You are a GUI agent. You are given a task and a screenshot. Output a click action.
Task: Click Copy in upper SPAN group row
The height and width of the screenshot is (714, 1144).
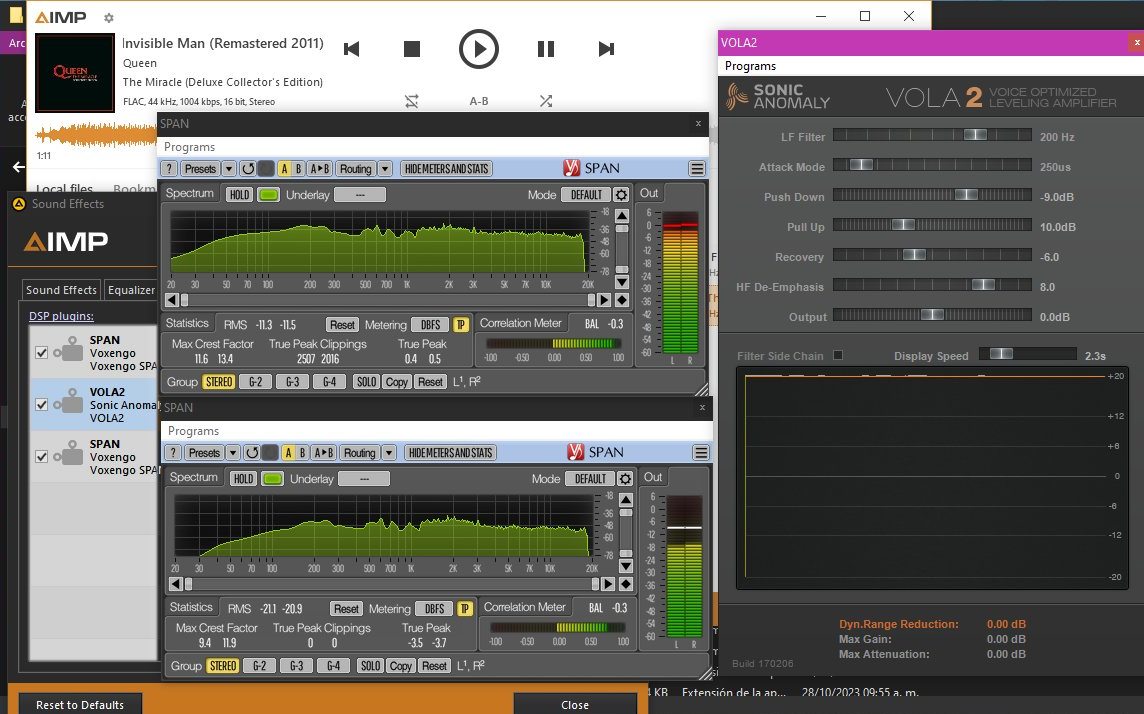(397, 382)
